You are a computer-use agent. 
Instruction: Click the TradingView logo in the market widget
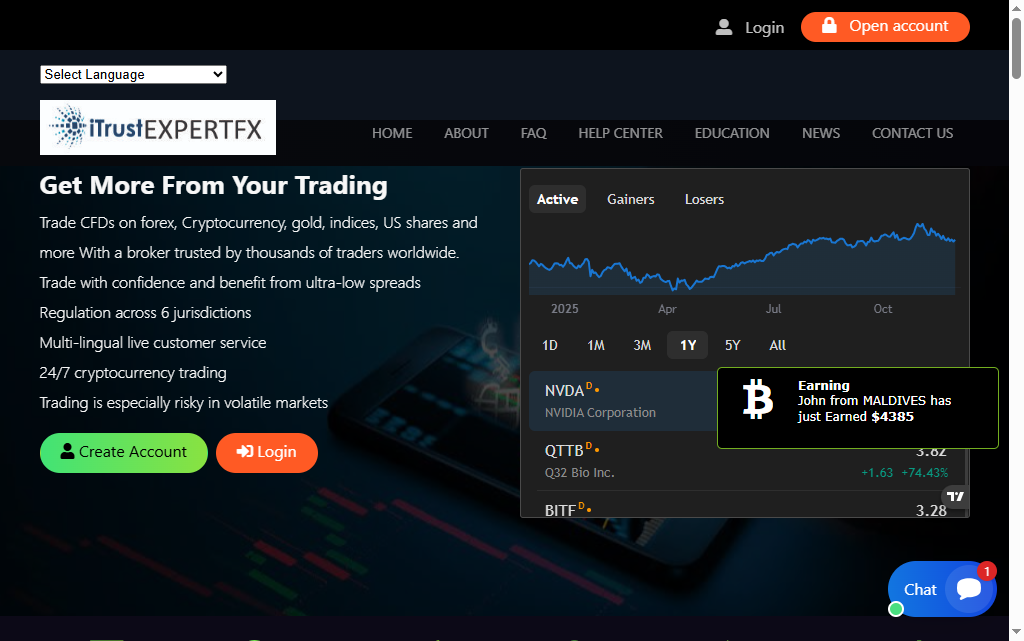click(955, 496)
